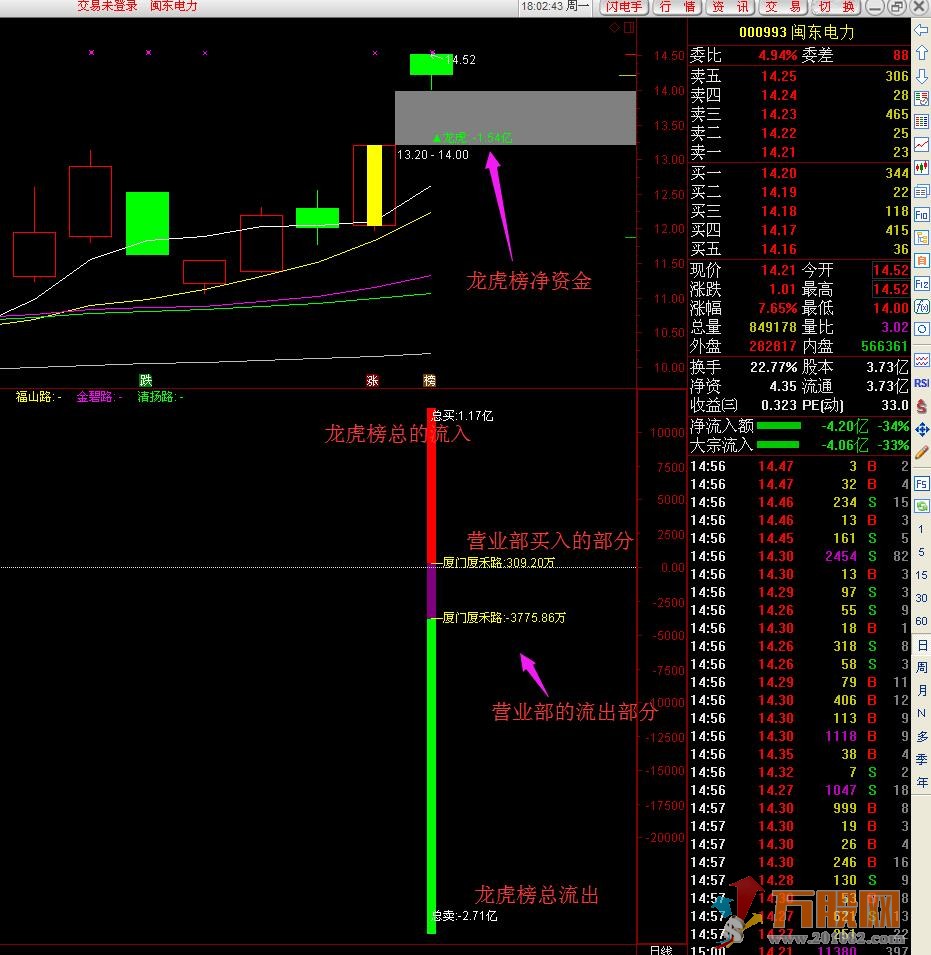The width and height of the screenshot is (931, 955).
Task: Open the 资讯 news menu
Action: (x=731, y=7)
